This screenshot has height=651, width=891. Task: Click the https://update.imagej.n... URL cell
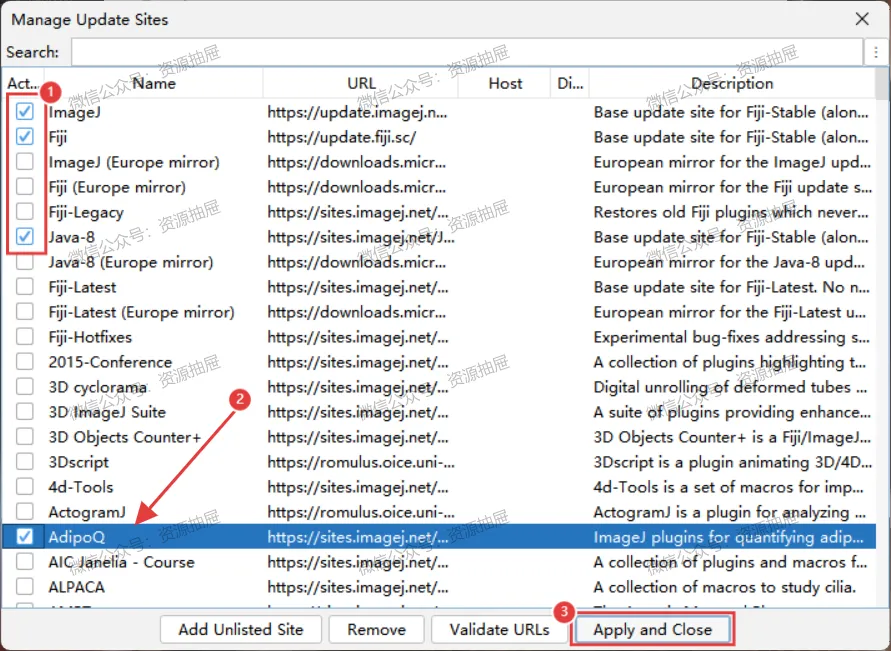(x=361, y=112)
